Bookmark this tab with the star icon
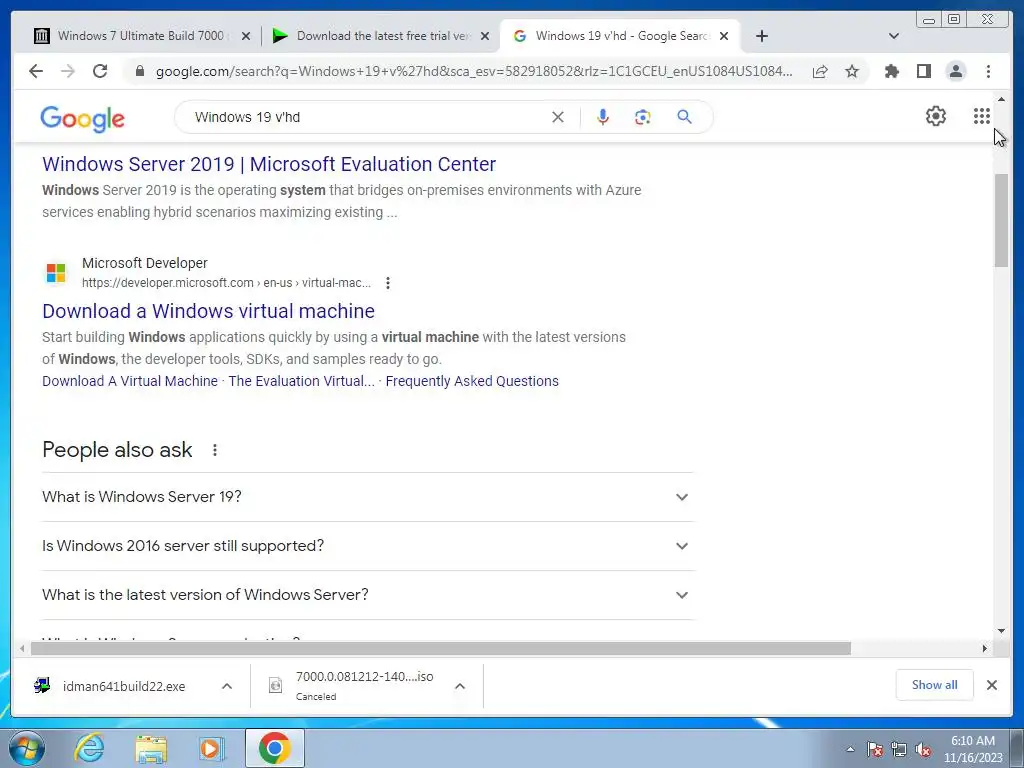Screen dimensions: 1024x768 (x=852, y=71)
